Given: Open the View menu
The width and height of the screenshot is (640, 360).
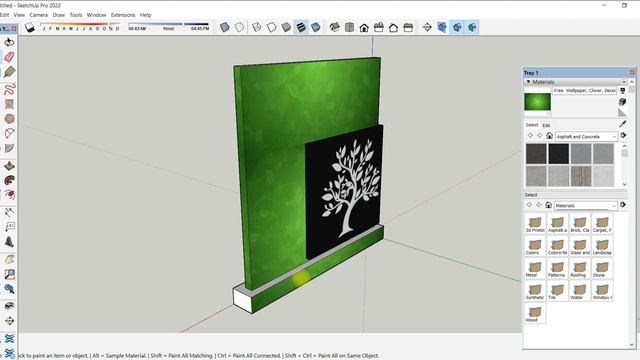Looking at the screenshot, I should [x=19, y=15].
